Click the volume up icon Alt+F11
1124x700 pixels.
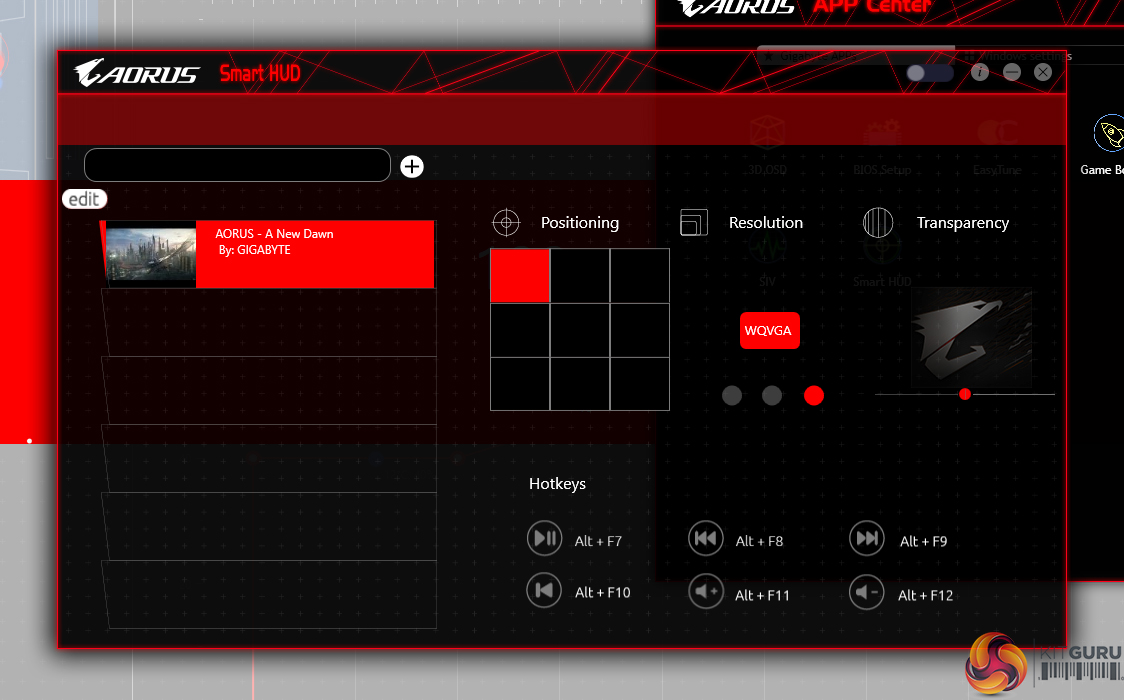[x=706, y=591]
